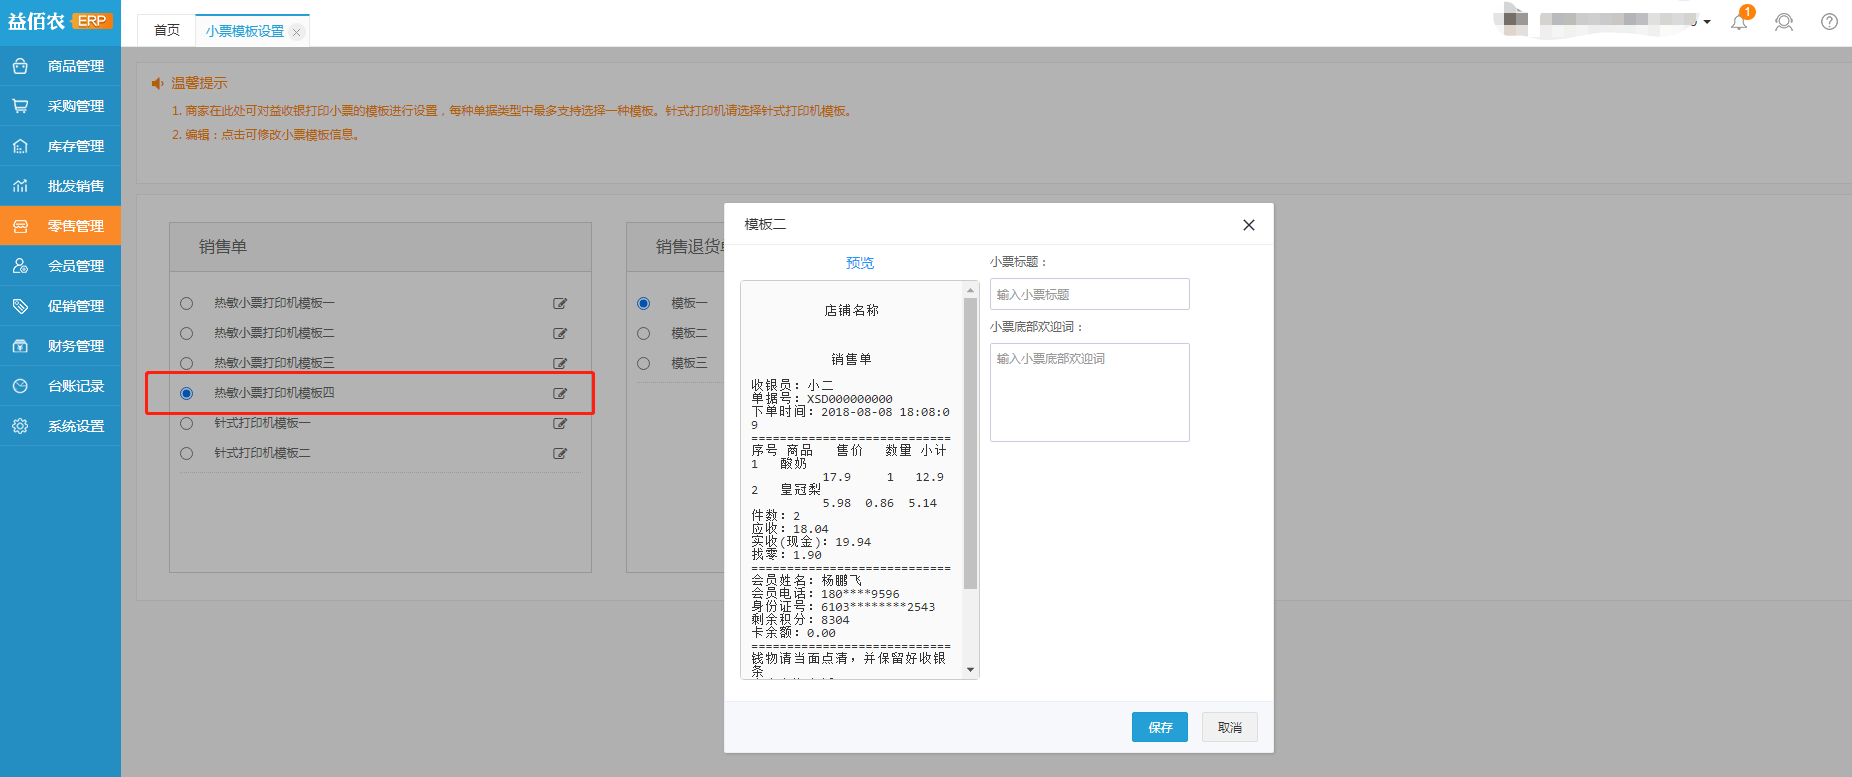This screenshot has width=1852, height=777.
Task: Close the 小票模板设置 tab with x icon
Action: 296,32
